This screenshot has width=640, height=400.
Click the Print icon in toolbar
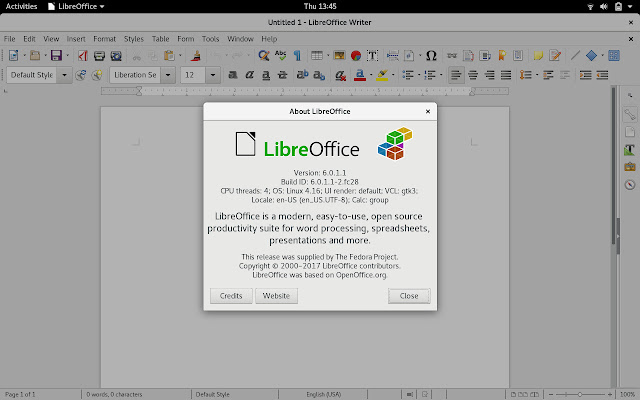tap(99, 56)
